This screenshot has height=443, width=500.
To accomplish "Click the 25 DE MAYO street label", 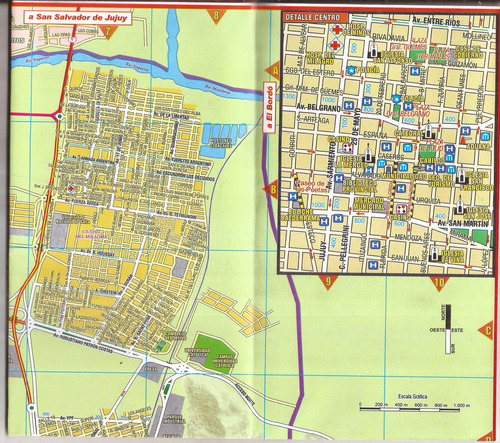I will (355, 125).
